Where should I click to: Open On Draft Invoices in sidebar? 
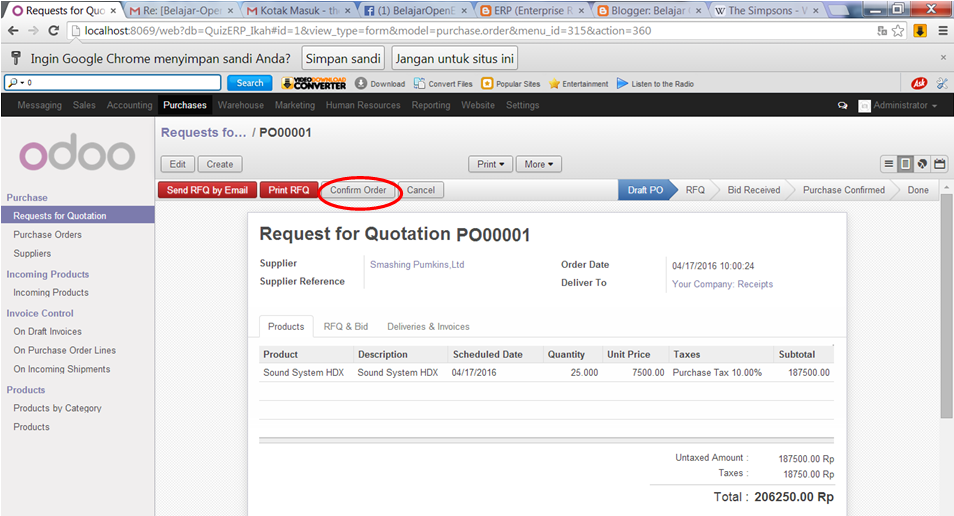click(47, 332)
